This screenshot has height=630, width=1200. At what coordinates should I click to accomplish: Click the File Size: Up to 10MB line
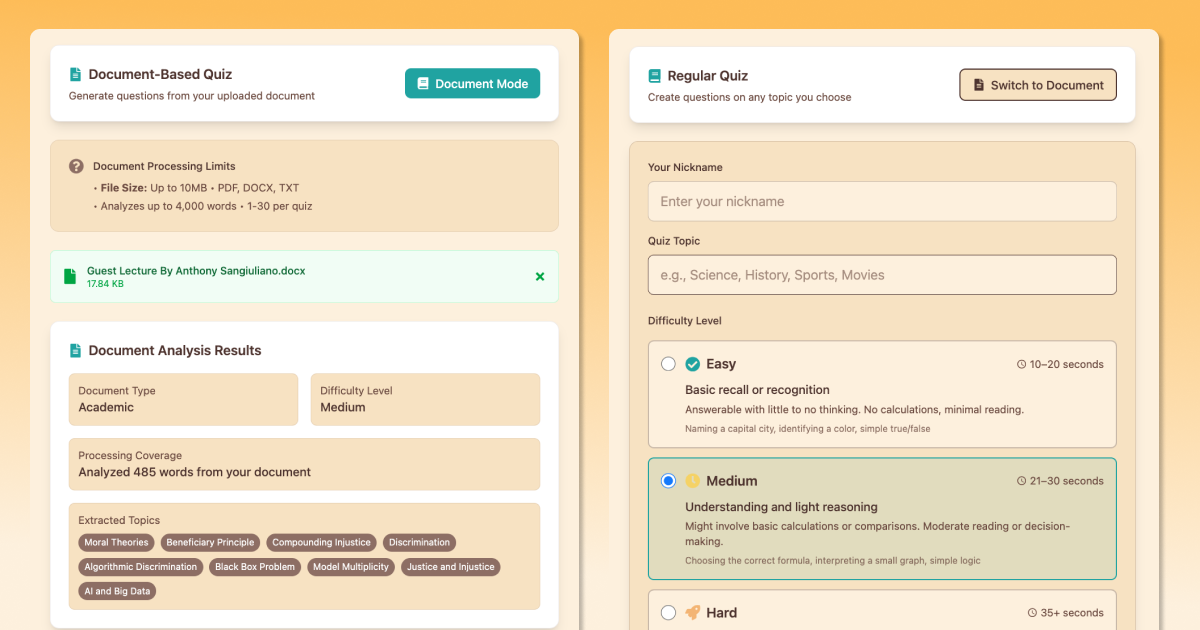pyautogui.click(x=197, y=188)
